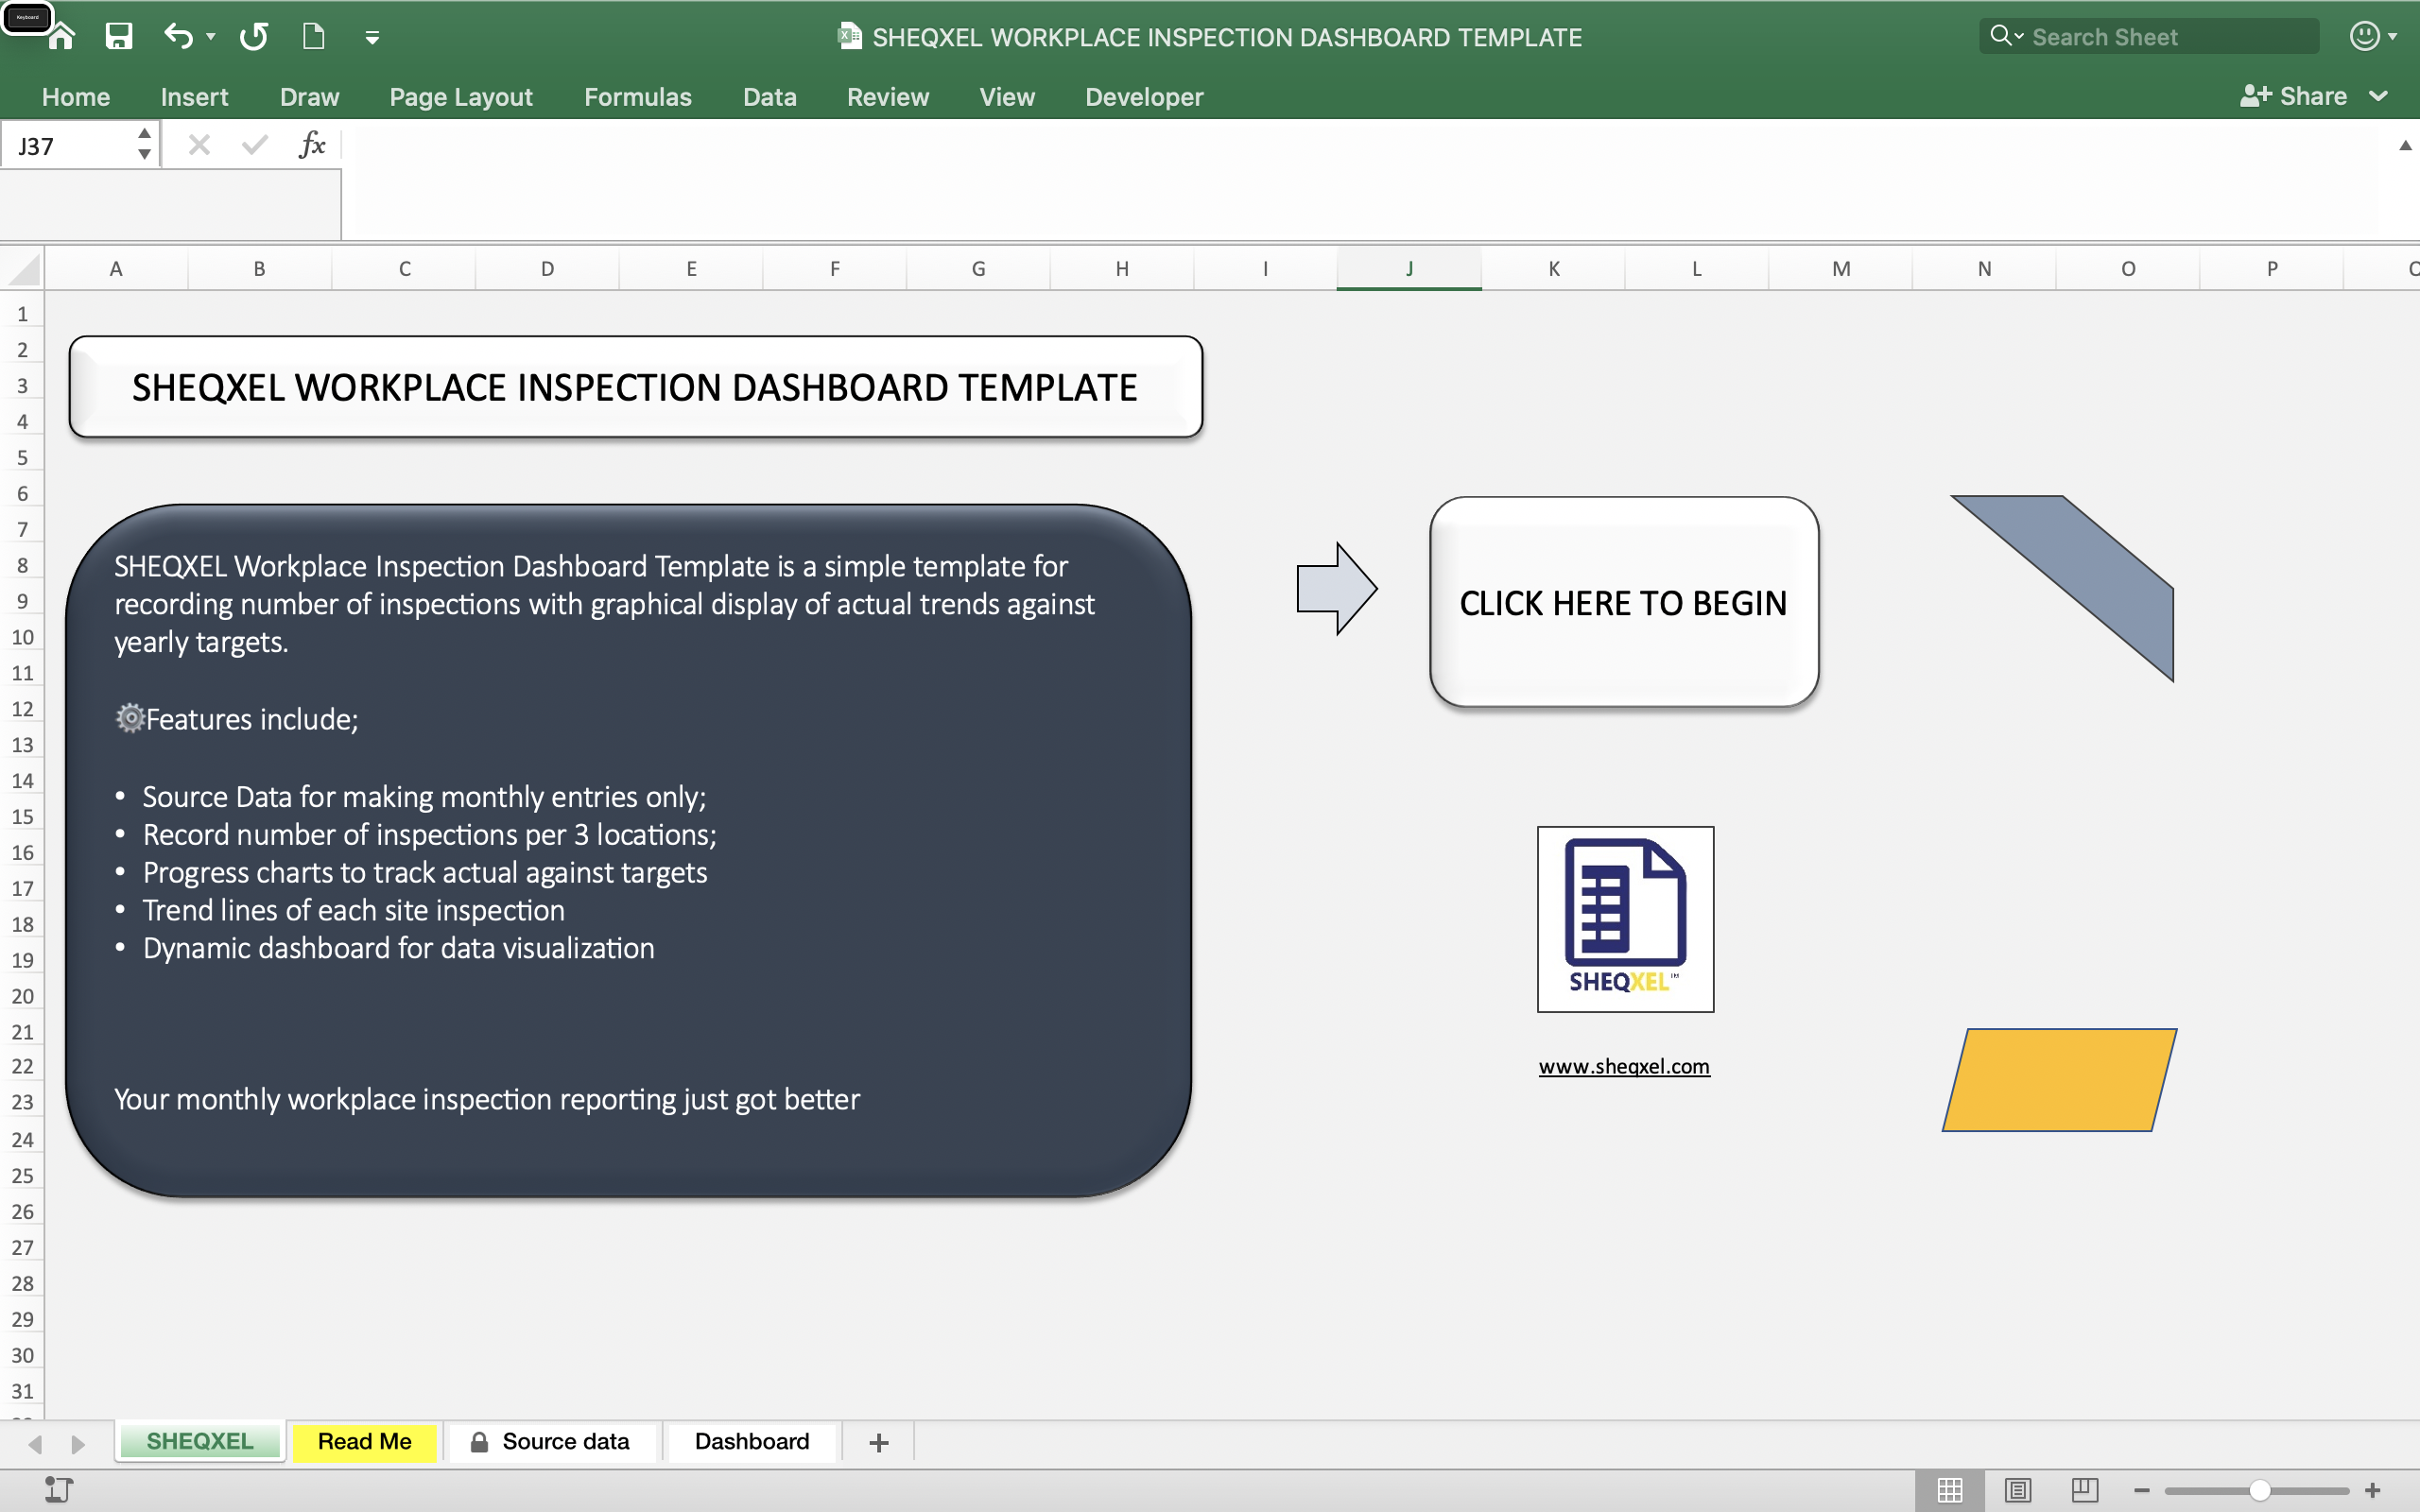Click the Search Sheet field
Viewport: 2420px width, 1512px height.
click(2149, 37)
